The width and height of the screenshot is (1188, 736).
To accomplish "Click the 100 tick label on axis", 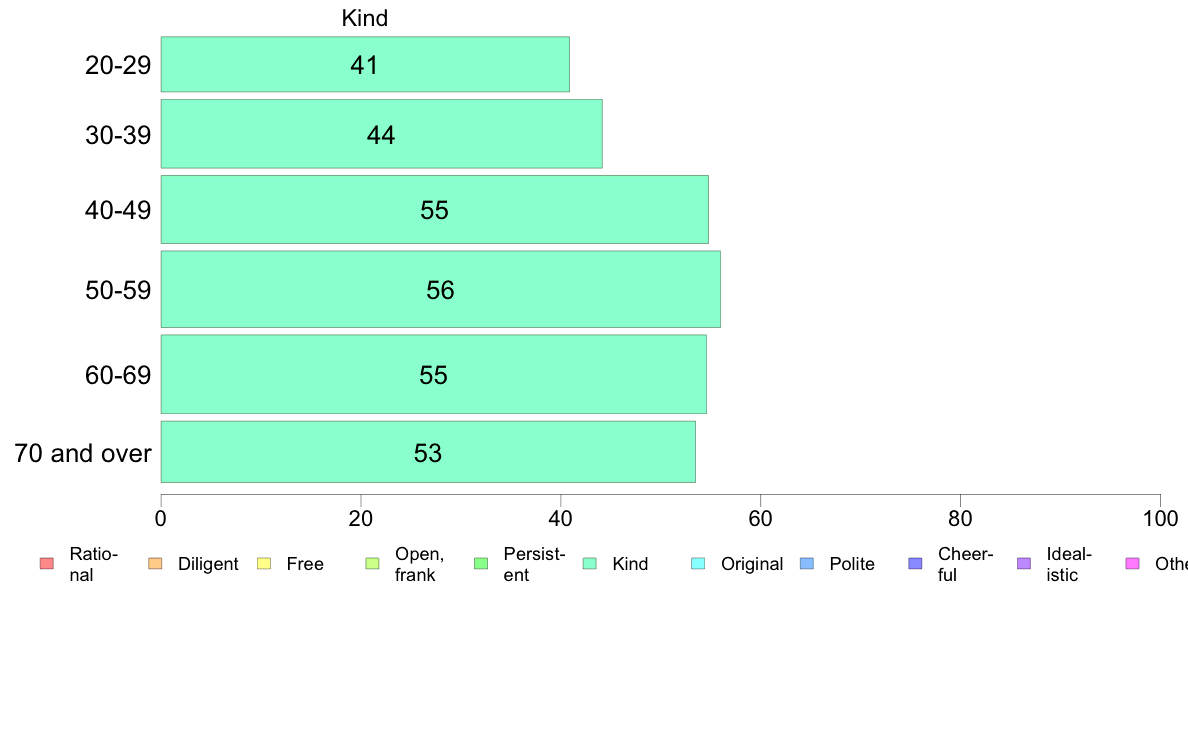I will (x=1160, y=518).
